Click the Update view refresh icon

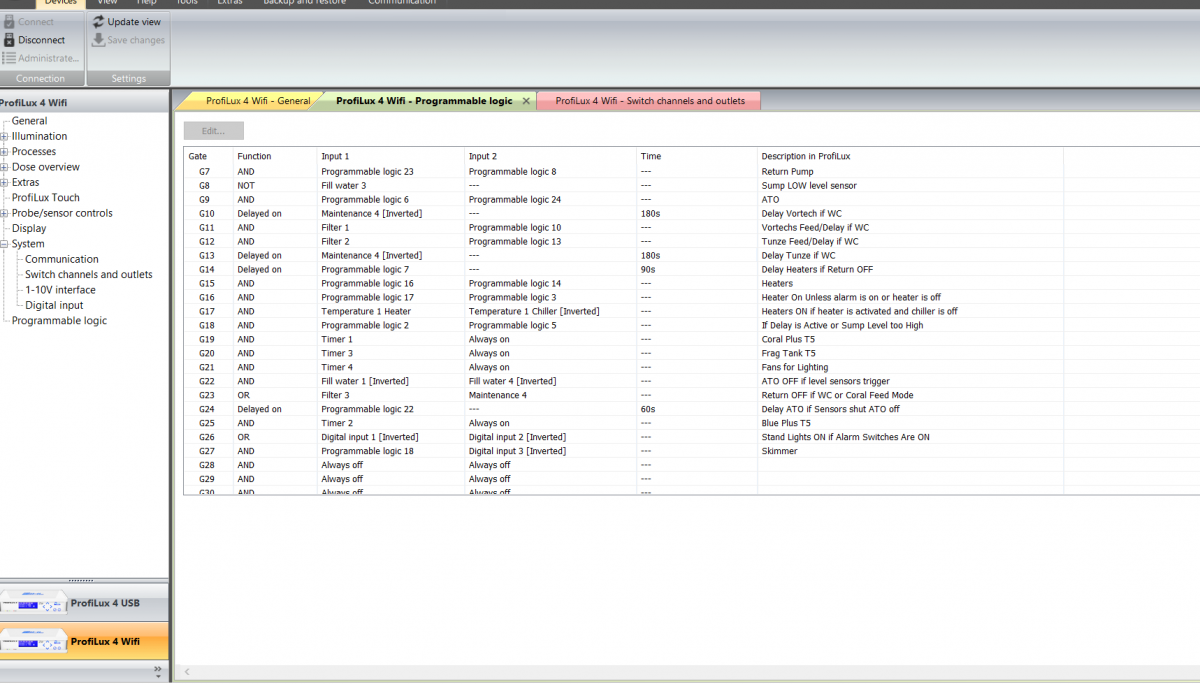coord(98,21)
